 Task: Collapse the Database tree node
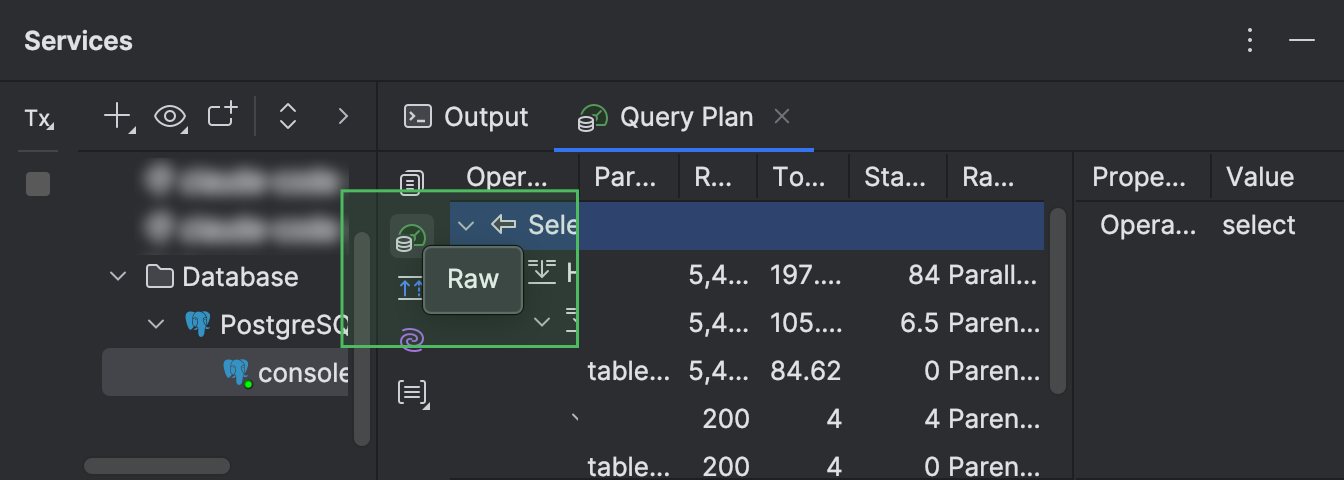click(120, 276)
